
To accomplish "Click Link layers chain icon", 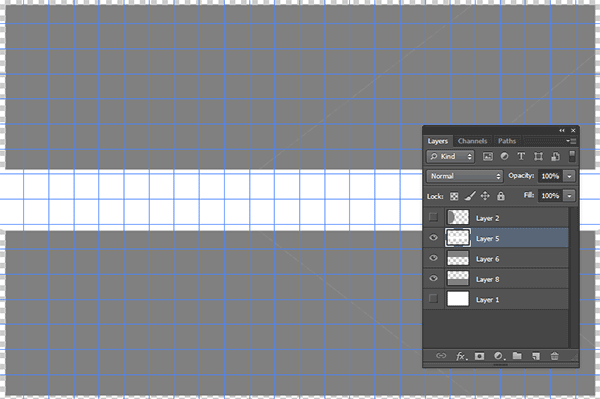I will [x=441, y=356].
